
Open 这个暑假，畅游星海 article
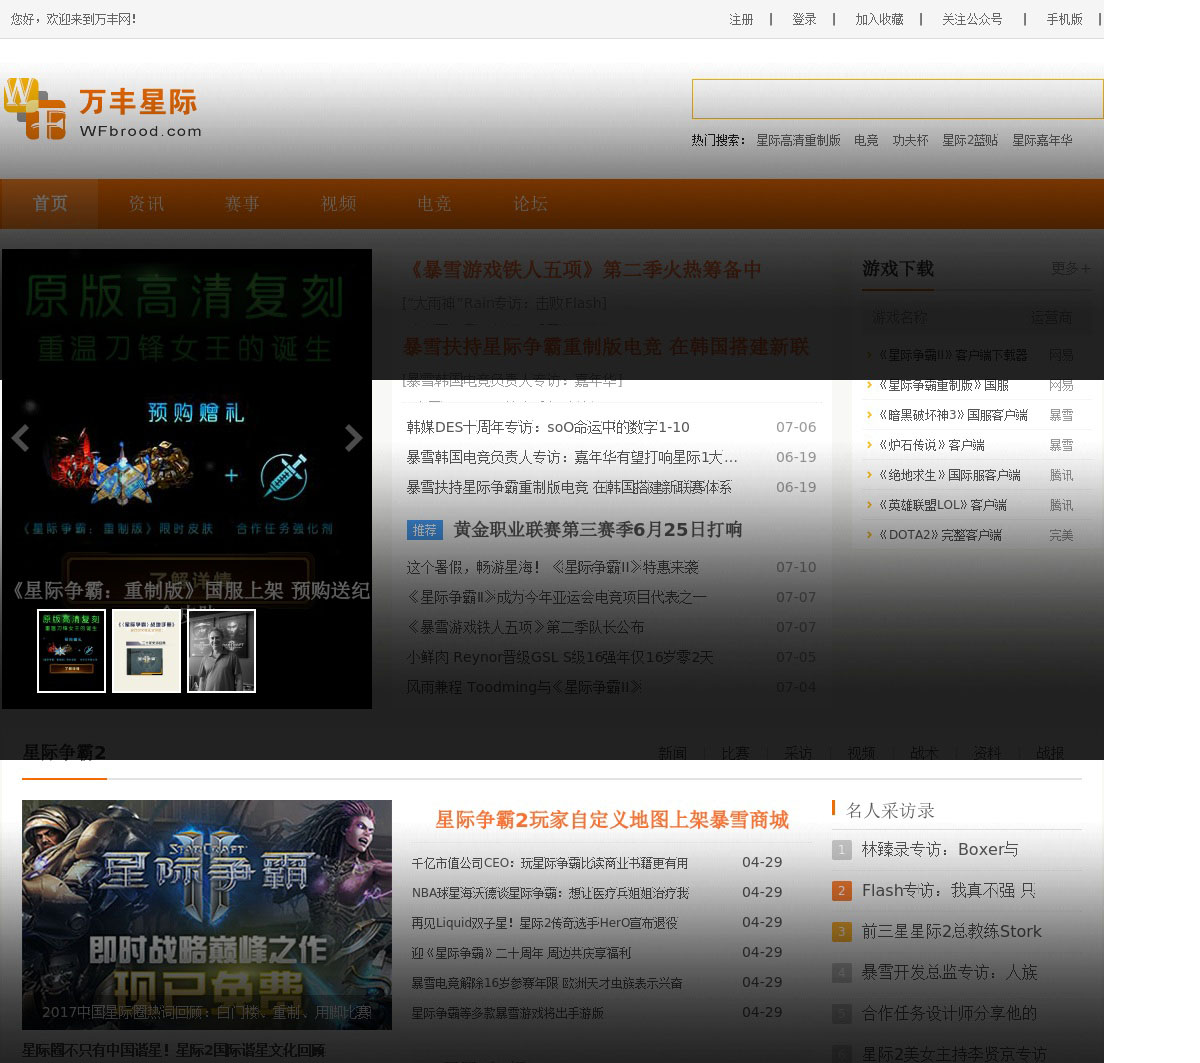552,567
